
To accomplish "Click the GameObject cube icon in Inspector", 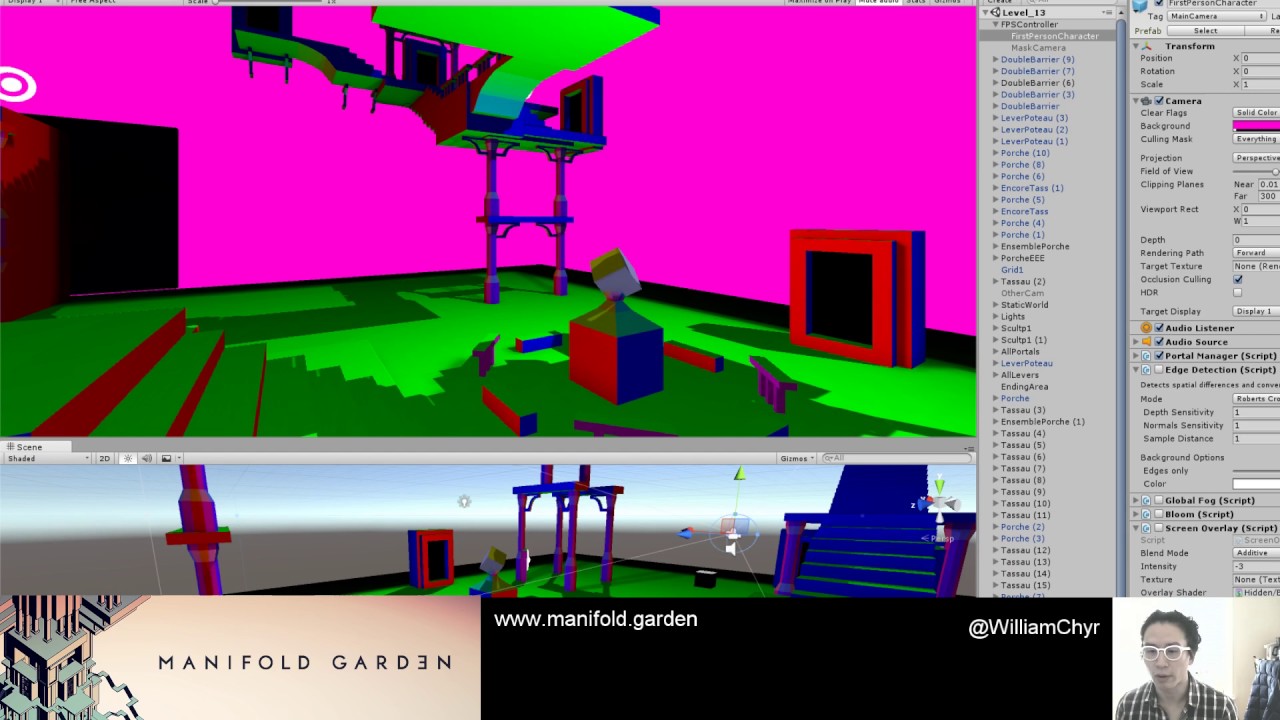I will click(x=1140, y=5).
